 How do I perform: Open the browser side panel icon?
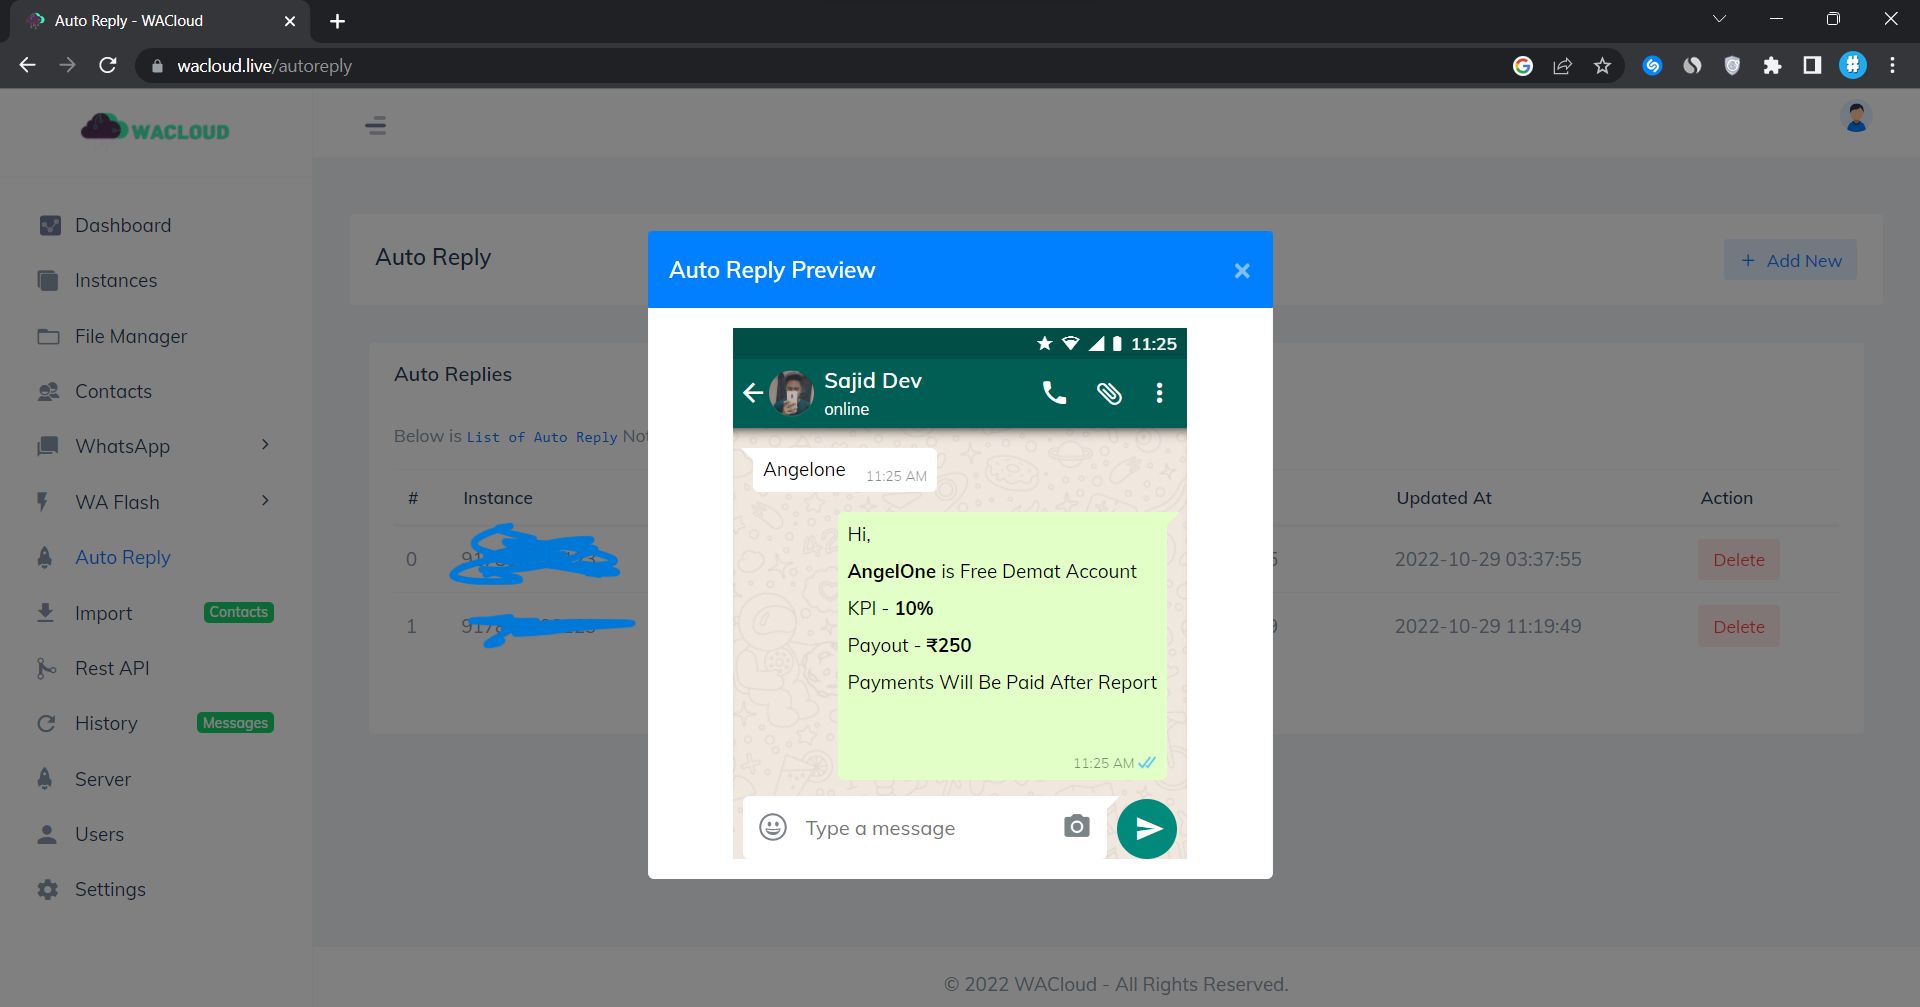1812,66
